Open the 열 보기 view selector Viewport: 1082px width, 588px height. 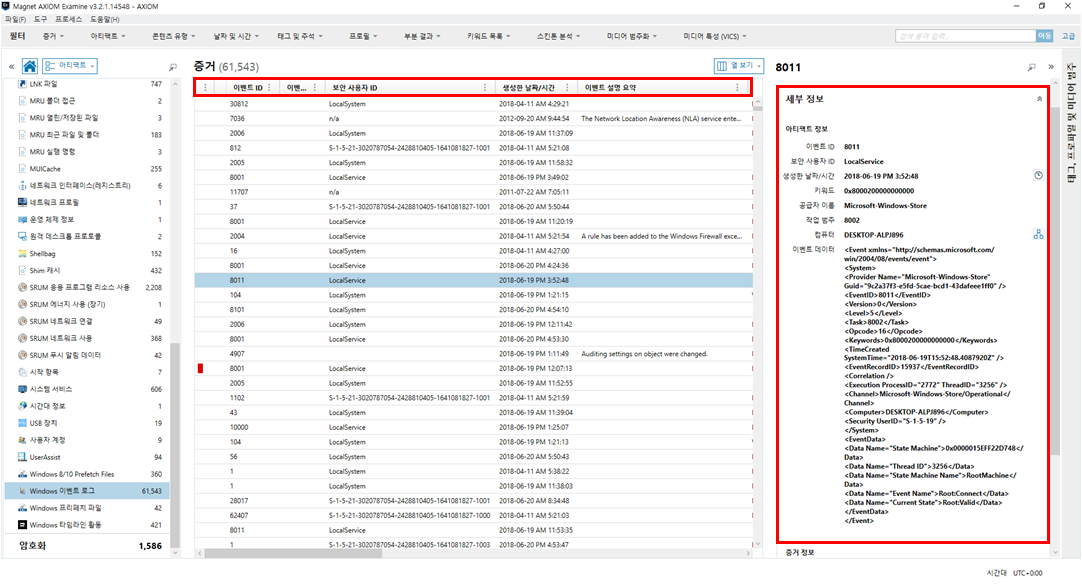(738, 66)
